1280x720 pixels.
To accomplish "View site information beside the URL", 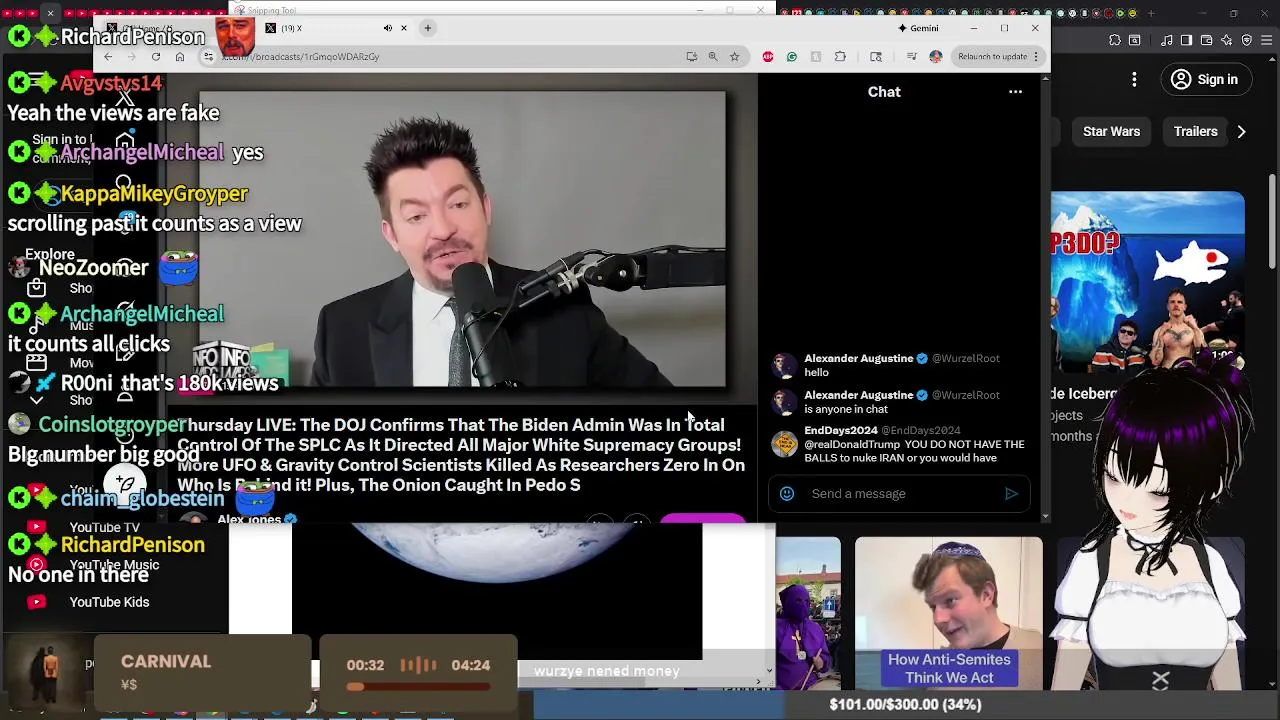I will pos(208,57).
